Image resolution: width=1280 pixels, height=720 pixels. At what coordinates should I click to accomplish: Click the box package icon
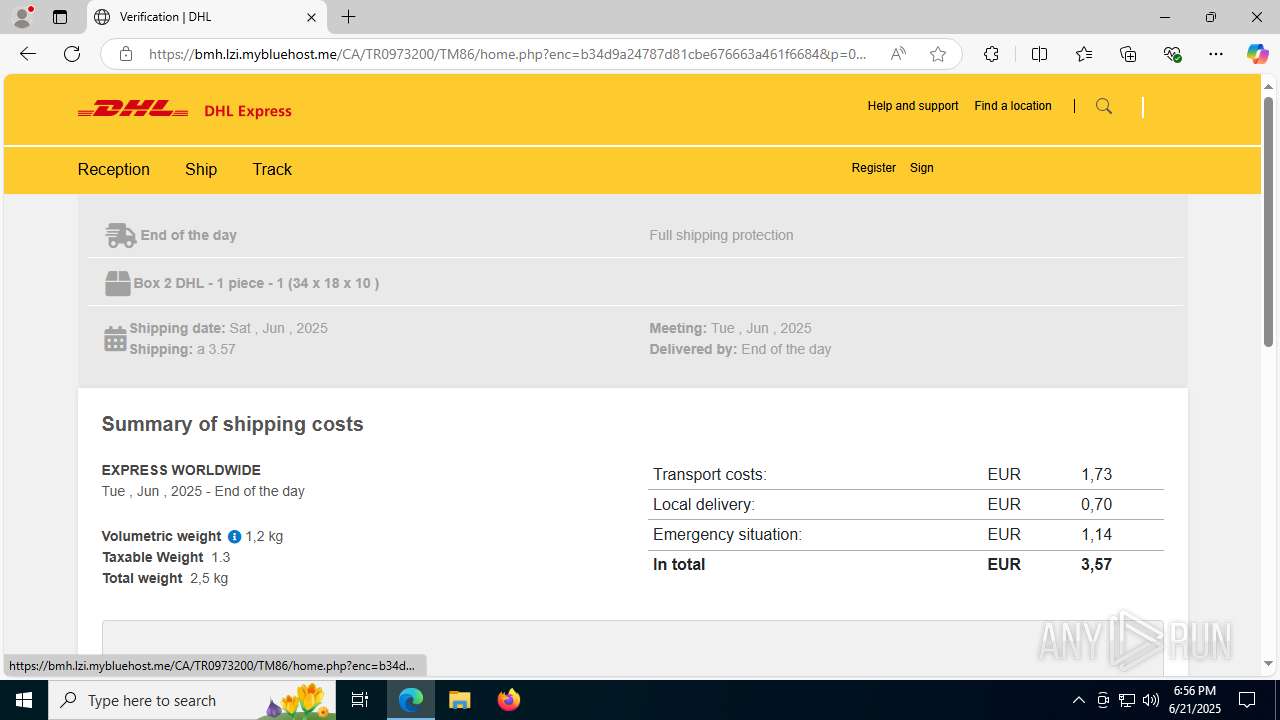(x=117, y=283)
